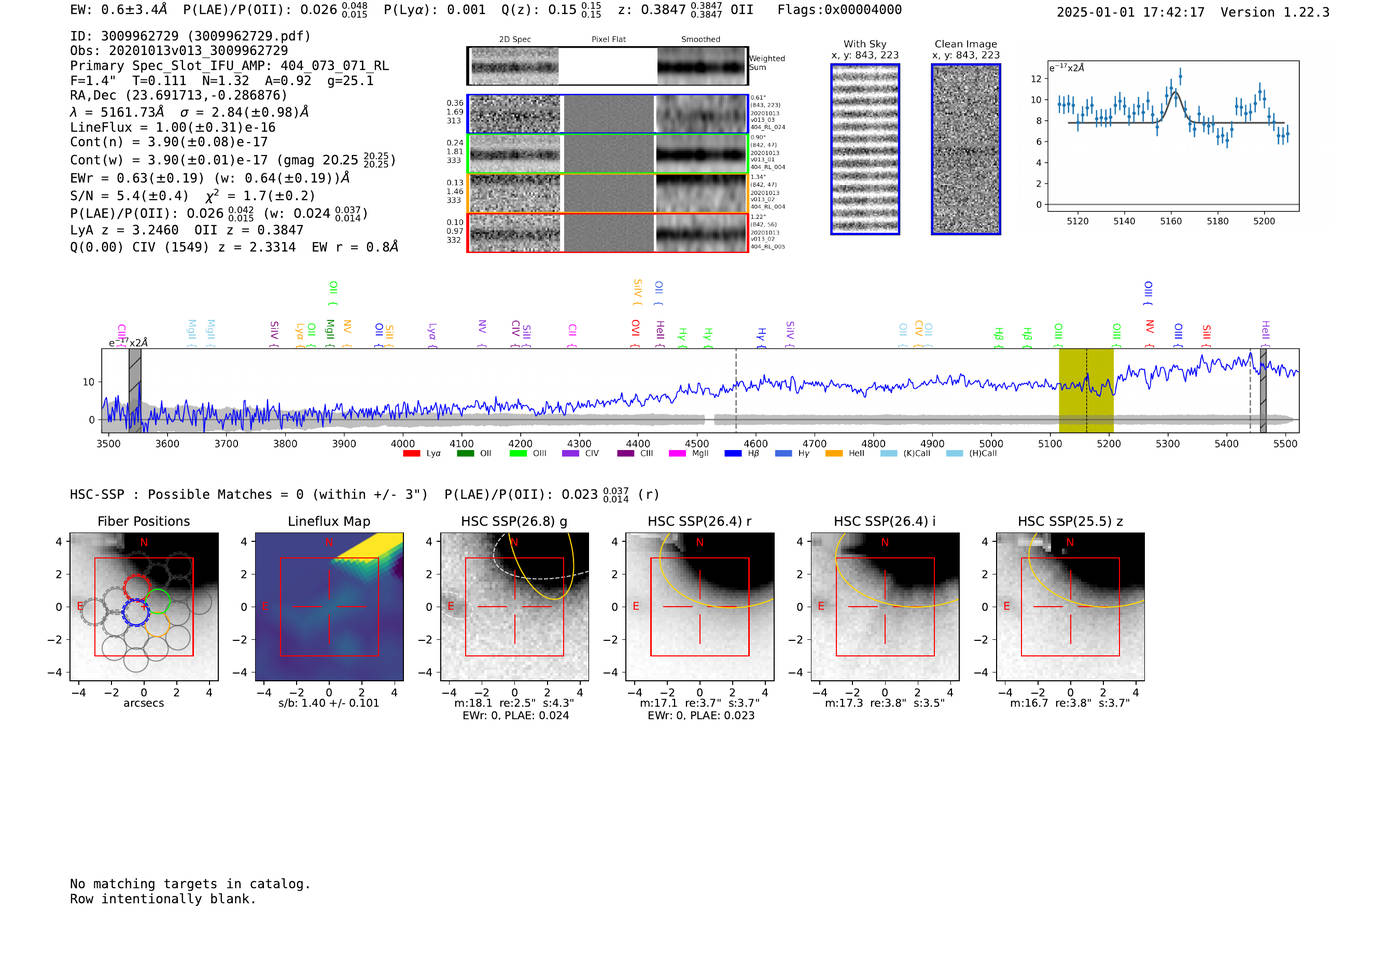1400x953 pixels.
Task: Open the Gaussian emission line fit plot
Action: [1172, 136]
